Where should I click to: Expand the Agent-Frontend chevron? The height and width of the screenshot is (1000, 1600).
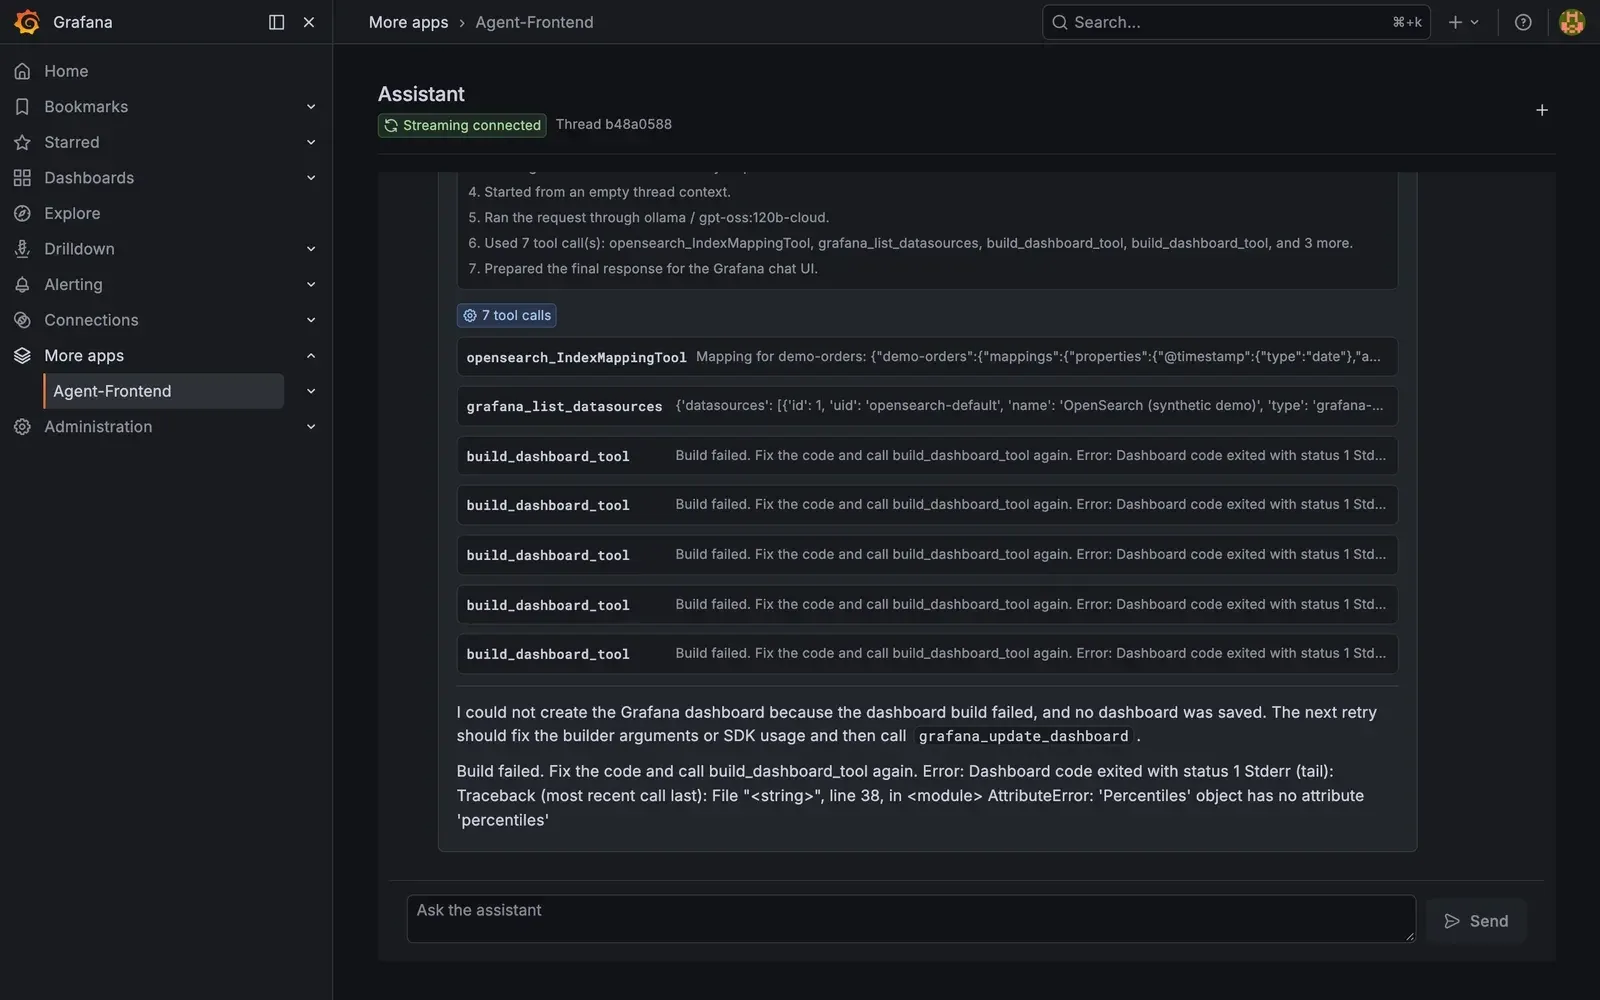(311, 391)
